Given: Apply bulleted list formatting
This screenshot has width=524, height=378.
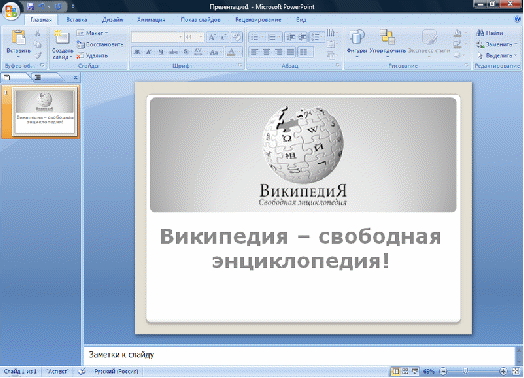Looking at the screenshot, I should tap(256, 37).
